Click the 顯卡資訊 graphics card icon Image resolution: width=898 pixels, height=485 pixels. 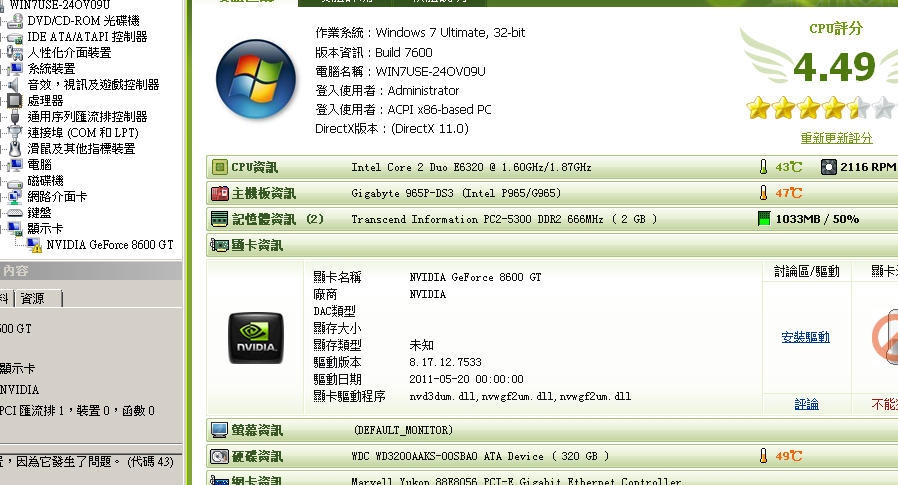(x=219, y=246)
